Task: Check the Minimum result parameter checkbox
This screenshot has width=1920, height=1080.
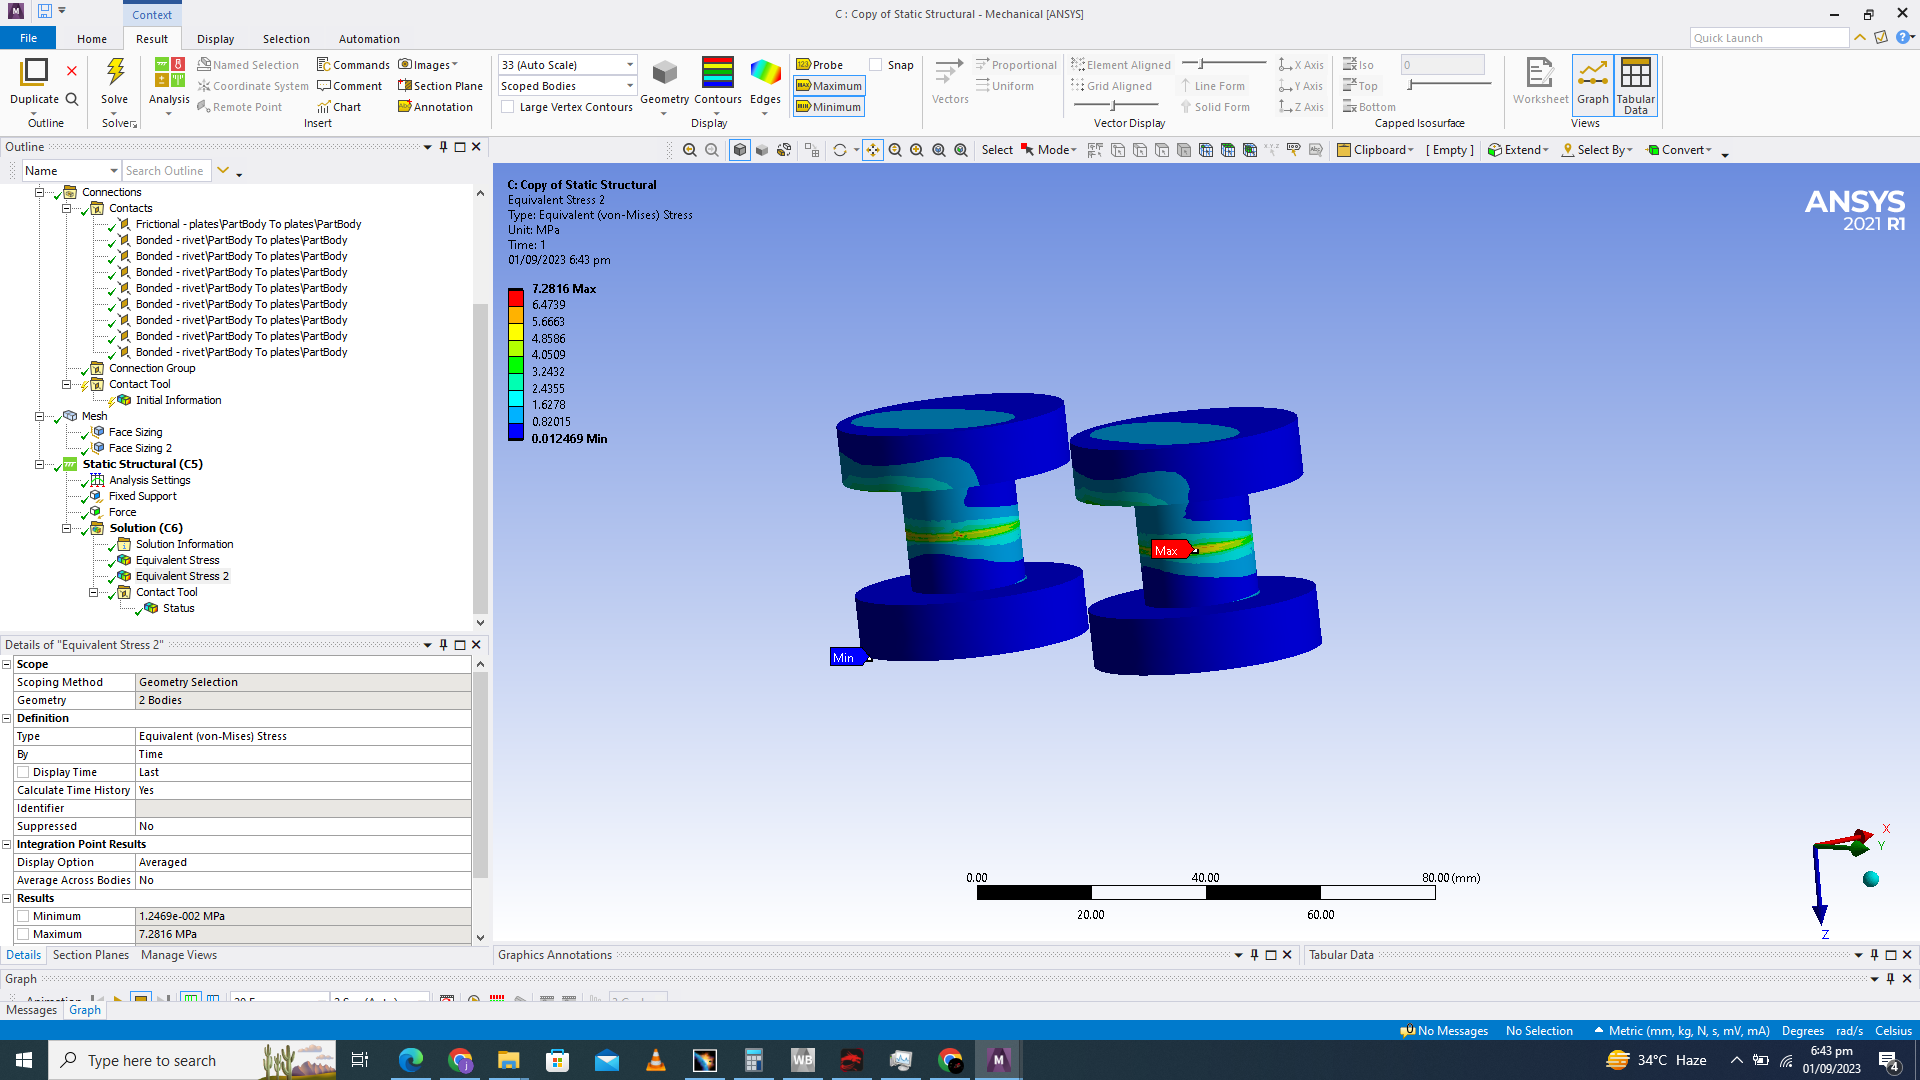Action: (23, 916)
